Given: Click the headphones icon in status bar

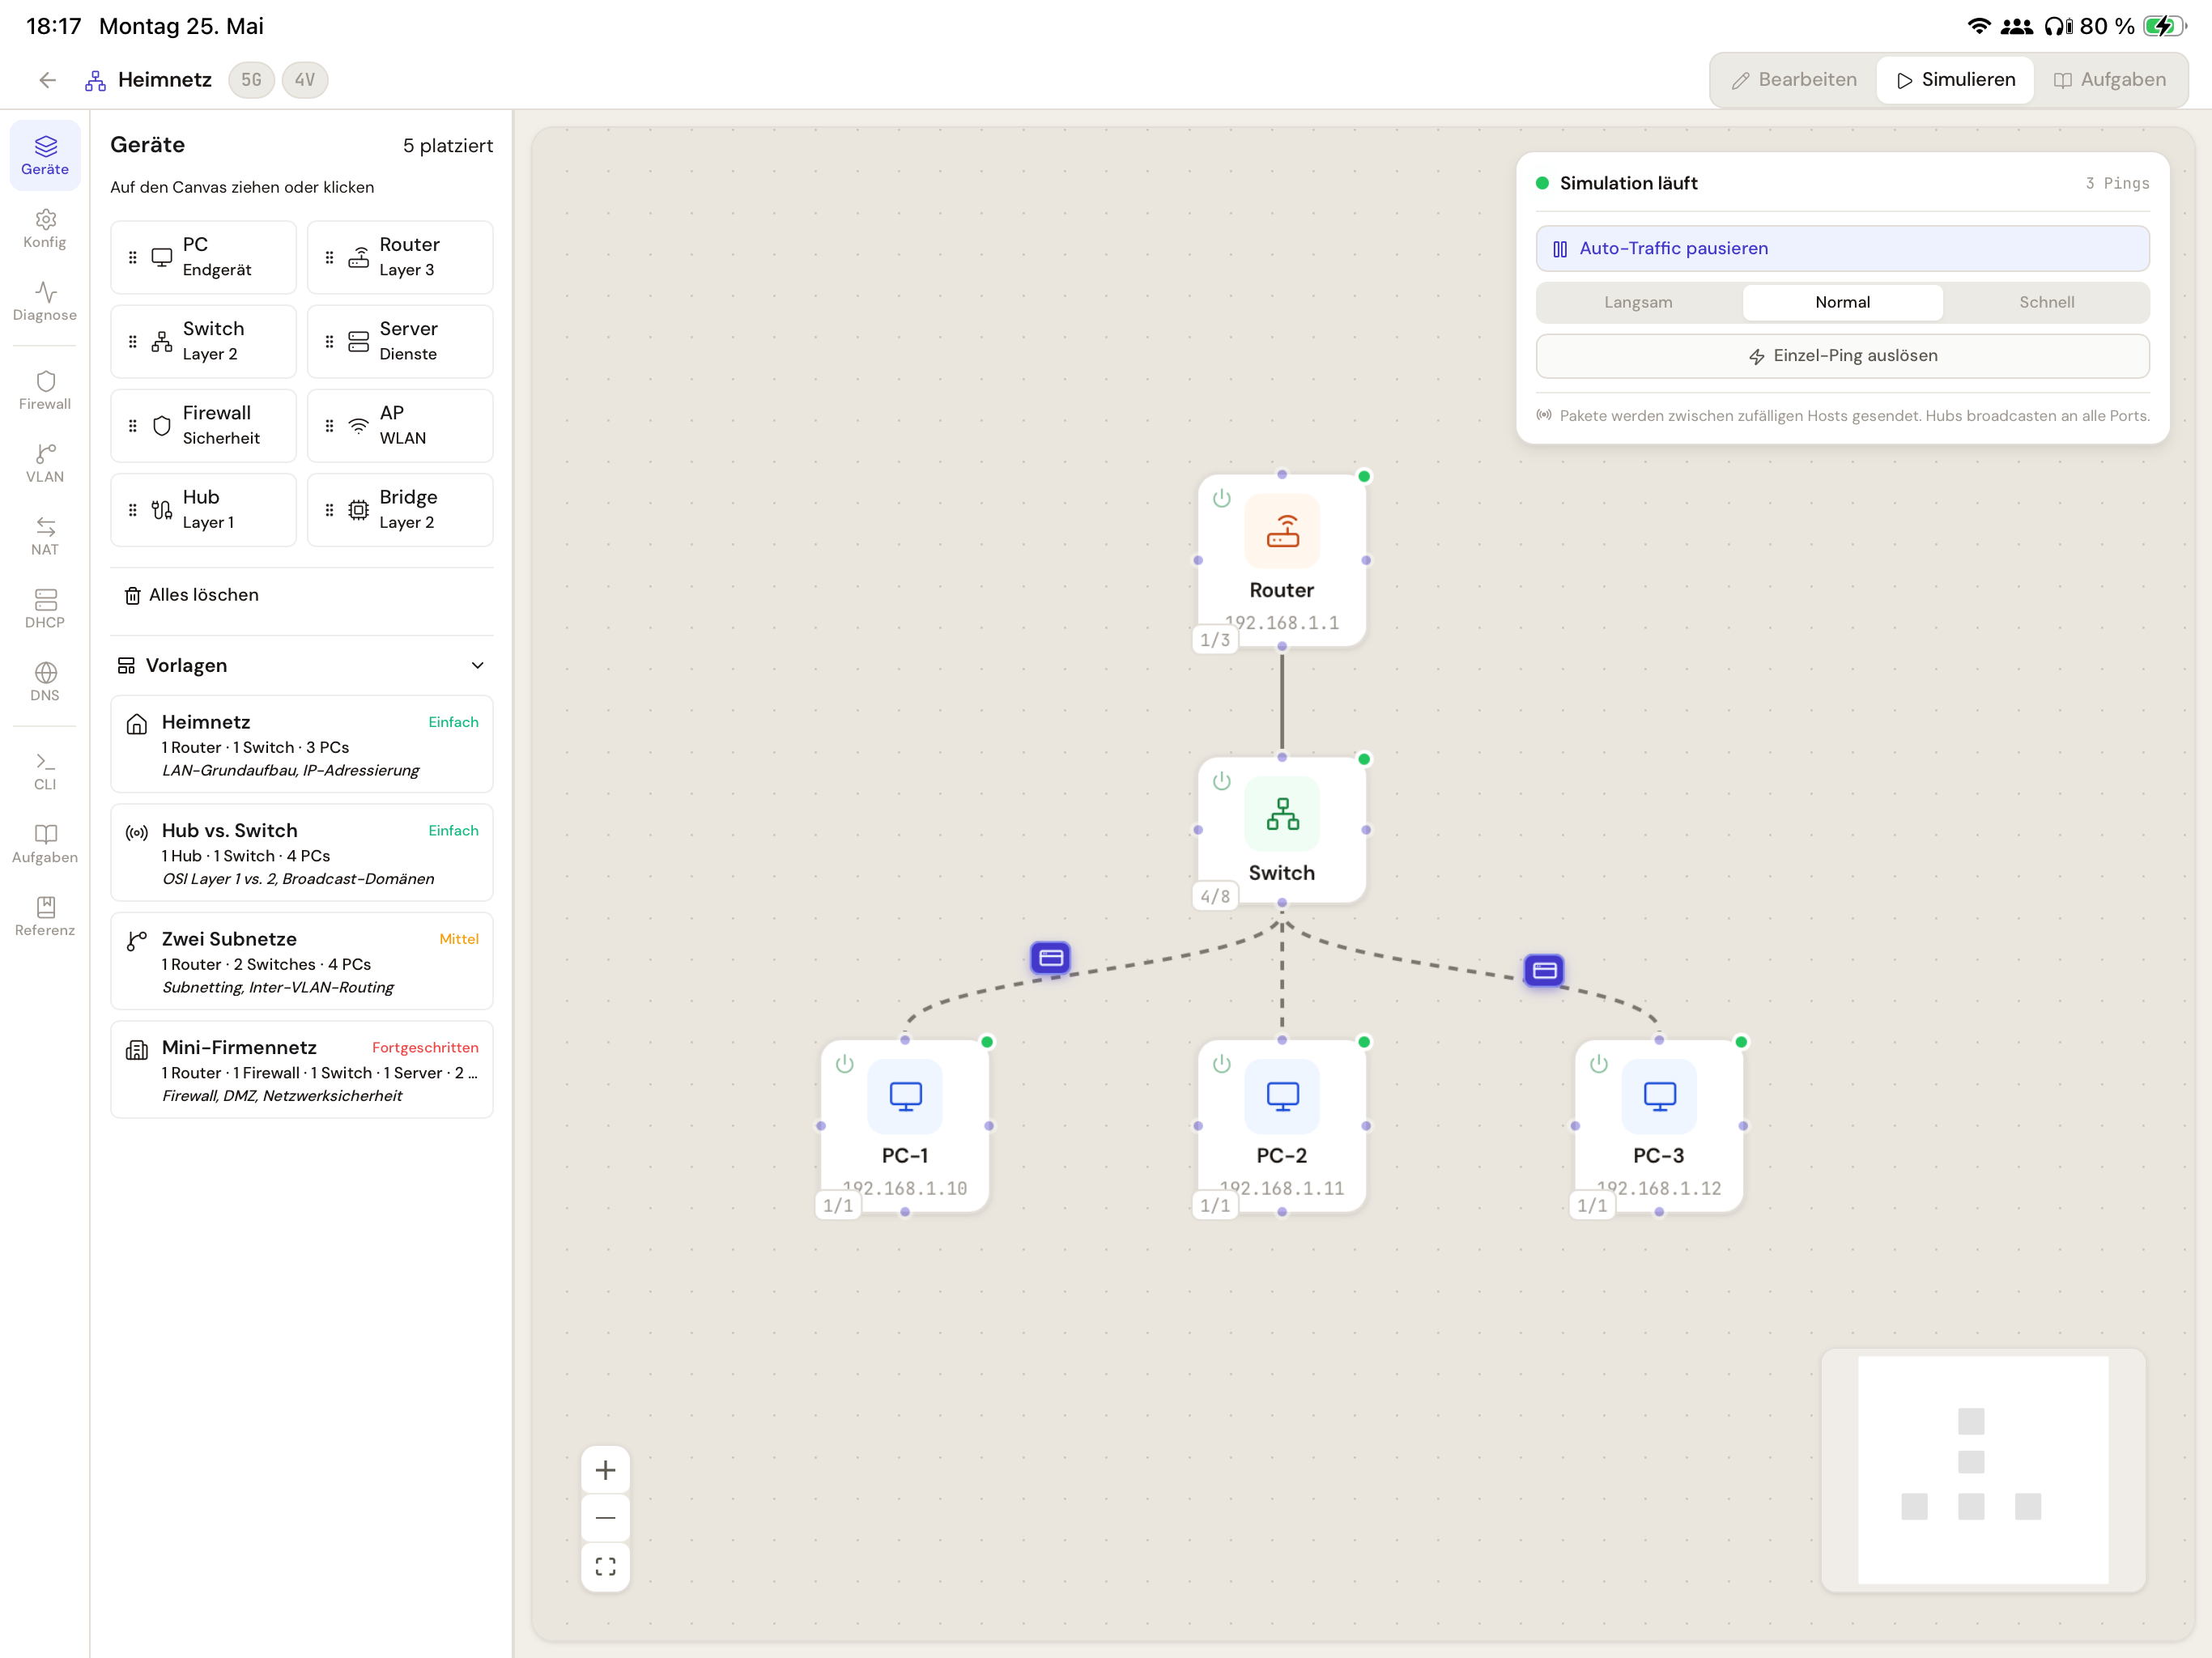Looking at the screenshot, I should (x=2058, y=26).
